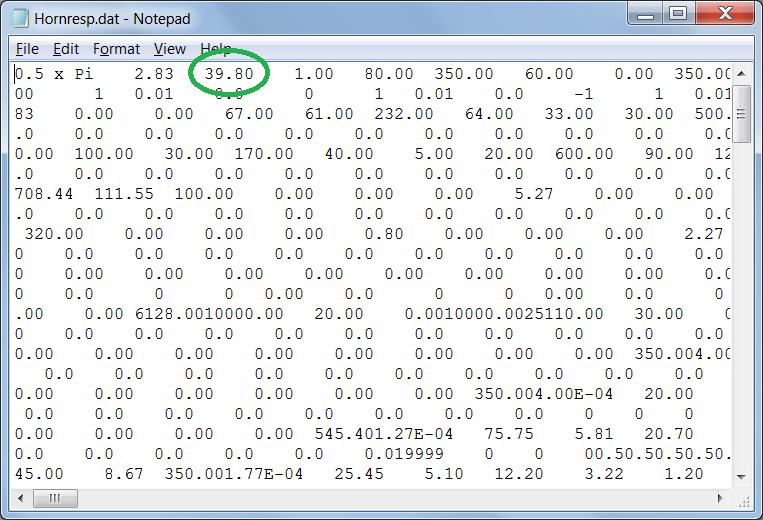Click the text '0.5 x Pi'
The width and height of the screenshot is (763, 520).
click(x=54, y=74)
